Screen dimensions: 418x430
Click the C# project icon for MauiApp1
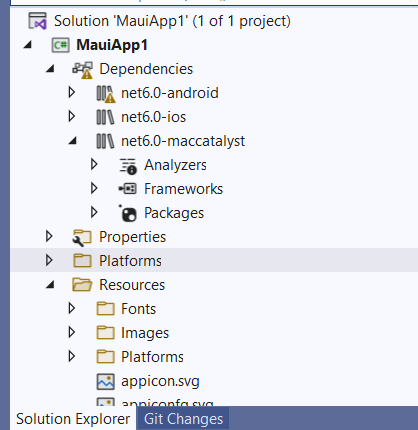60,45
